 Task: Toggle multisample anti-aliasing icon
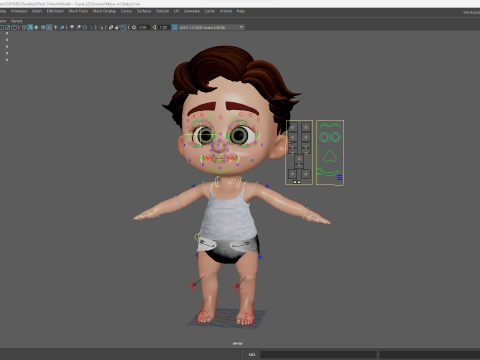coord(85,27)
